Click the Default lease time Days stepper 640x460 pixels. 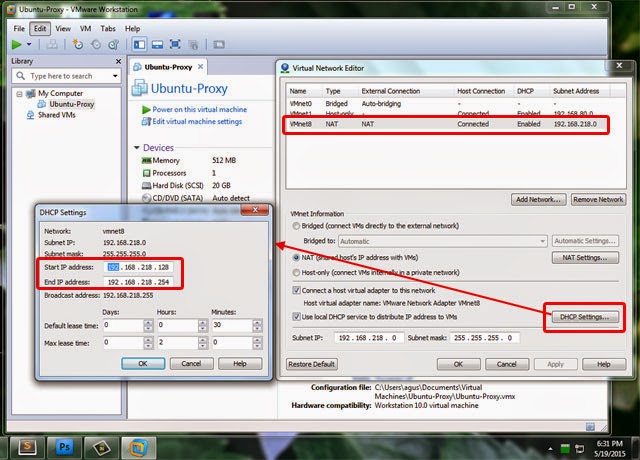coord(148,326)
